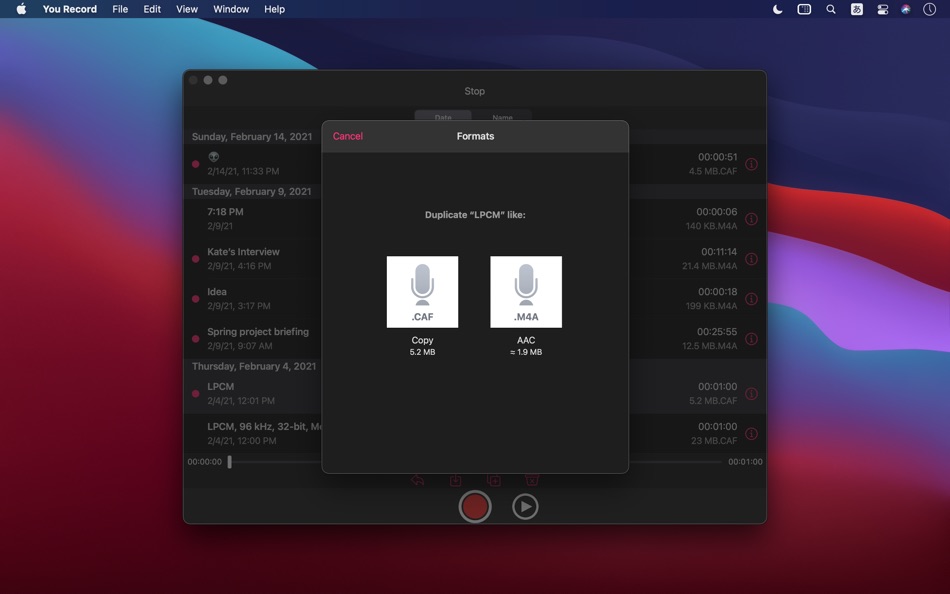Open the File menu
The height and width of the screenshot is (594, 950).
coord(120,9)
